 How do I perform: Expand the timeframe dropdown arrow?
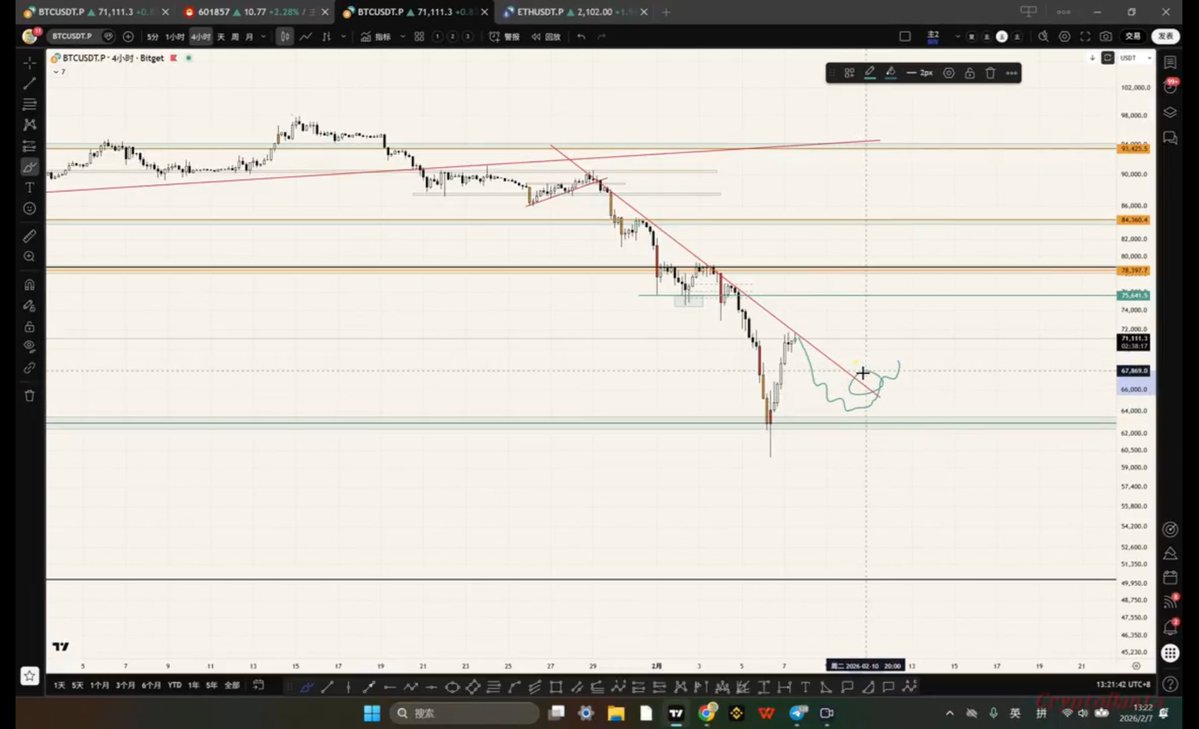[x=264, y=37]
